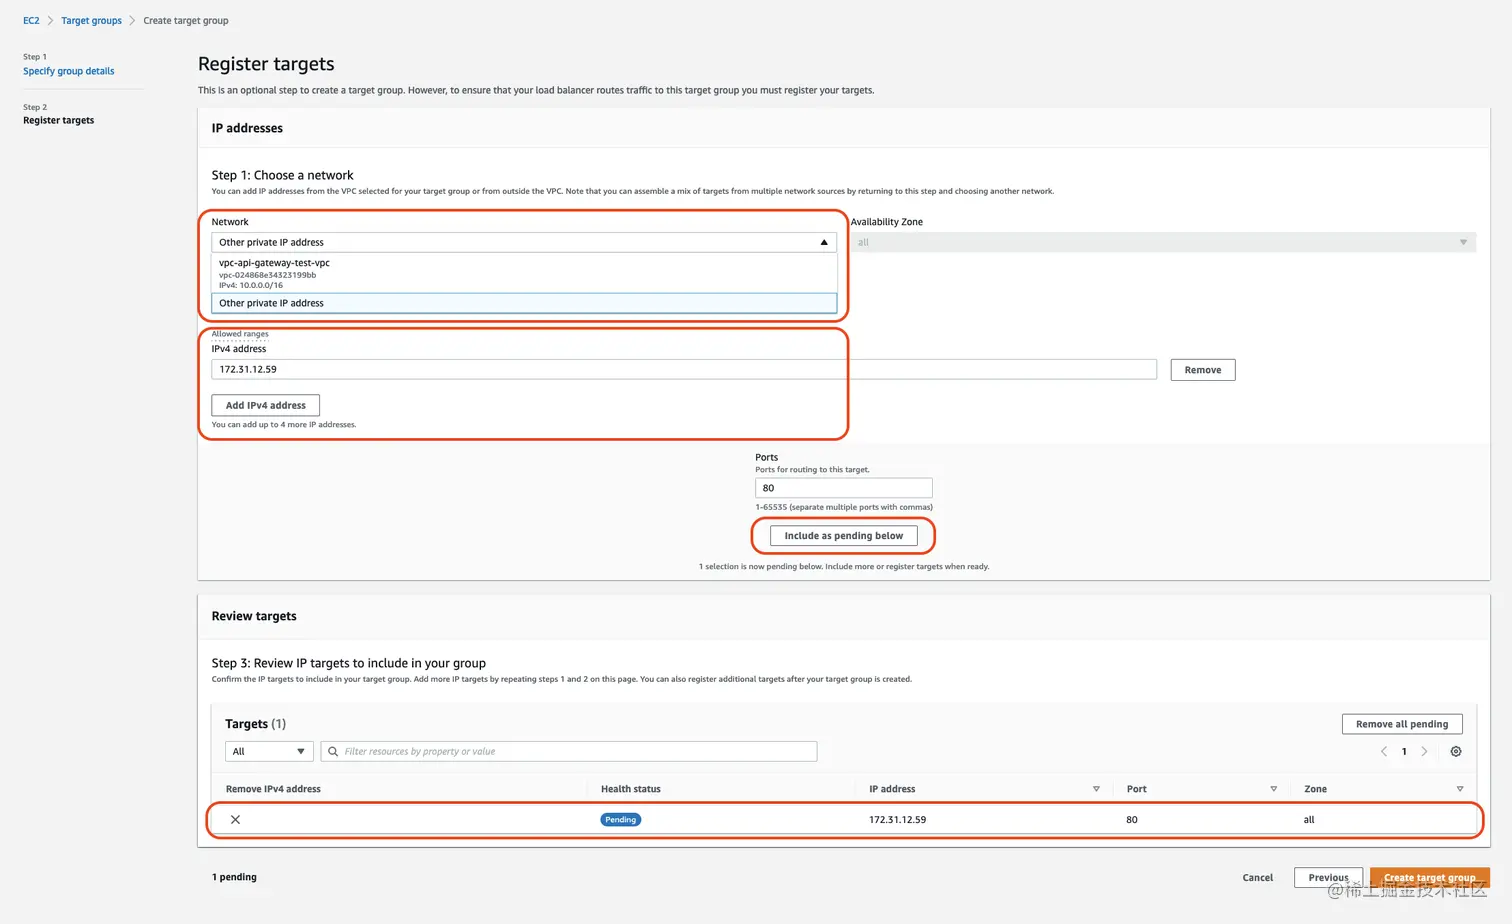Open the table preferences gear icon
Image resolution: width=1512 pixels, height=924 pixels.
click(1456, 751)
